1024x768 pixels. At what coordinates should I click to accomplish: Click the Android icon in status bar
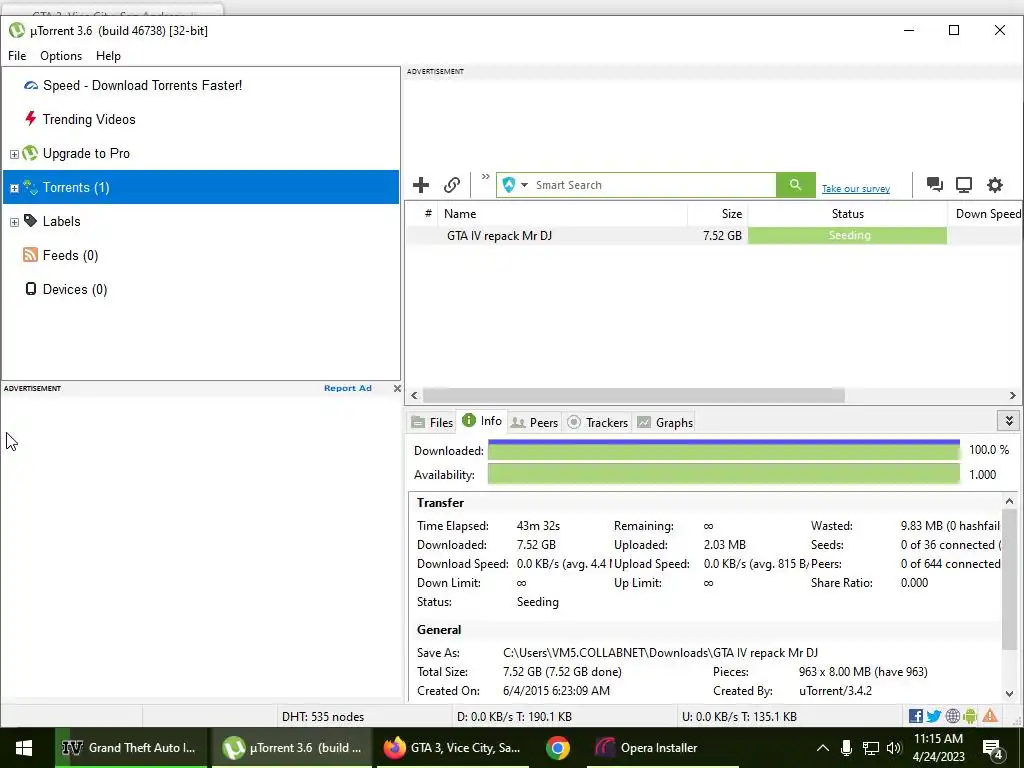970,716
